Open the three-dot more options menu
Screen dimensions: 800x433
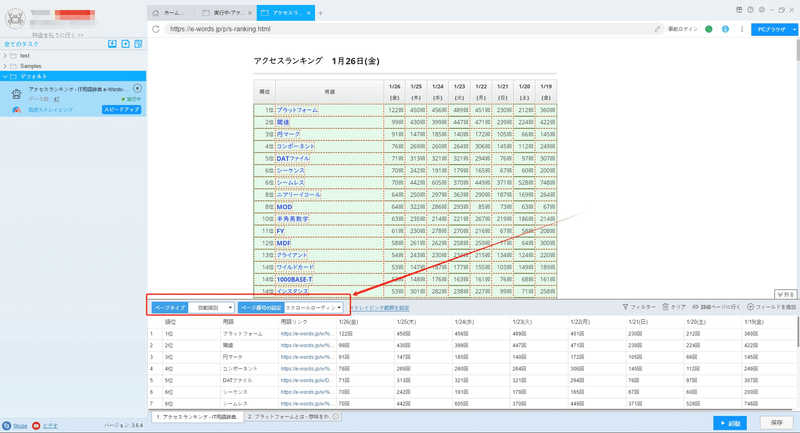[742, 29]
